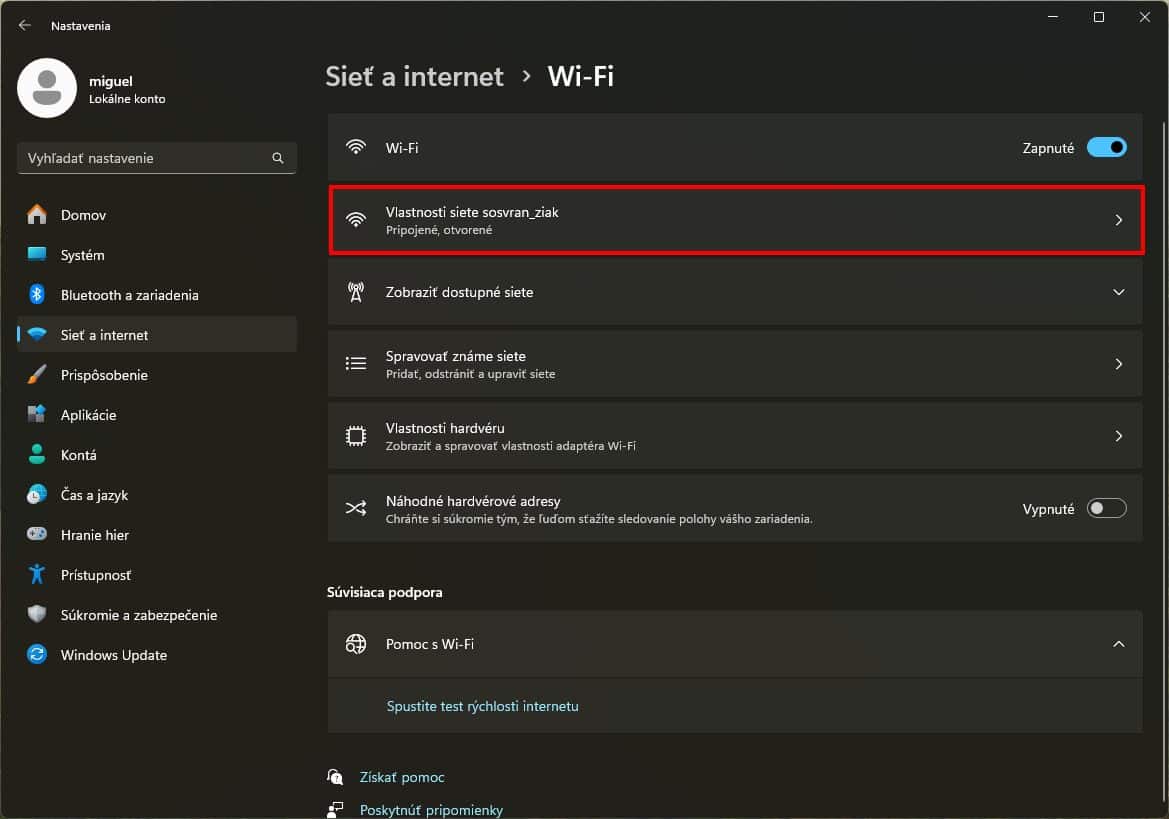Click the chip icon beside Vlastnosti hardvéru
1169x819 pixels.
(x=356, y=436)
